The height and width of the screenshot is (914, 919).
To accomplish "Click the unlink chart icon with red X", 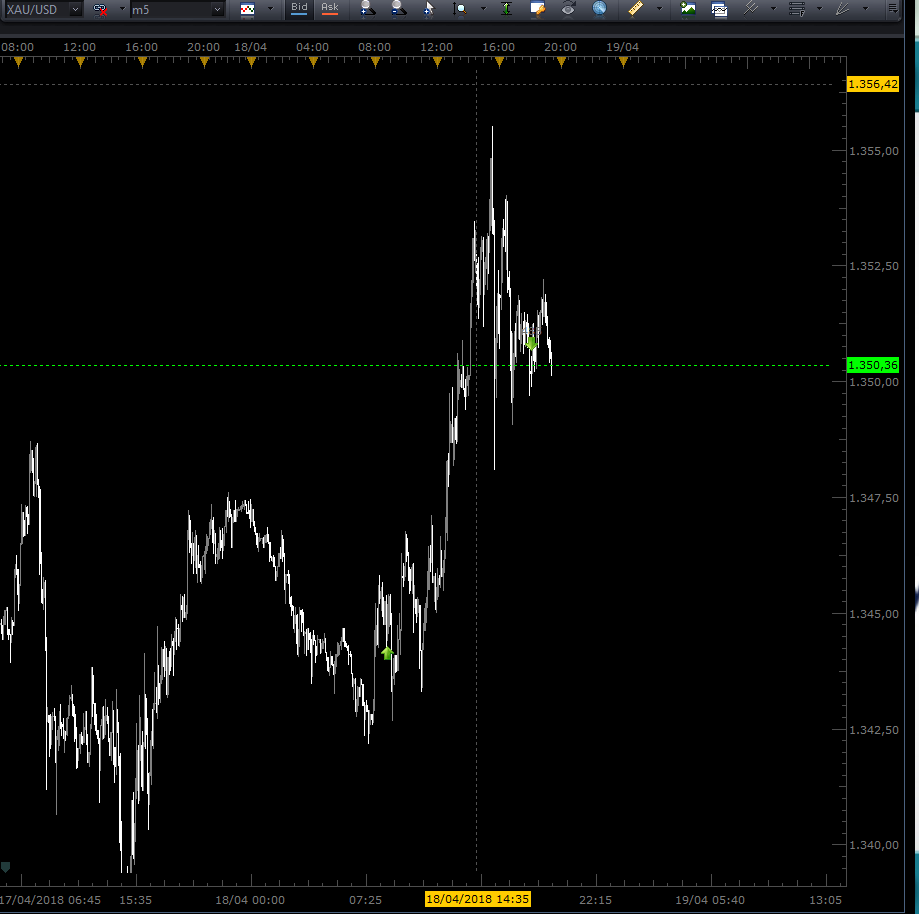I will (101, 9).
